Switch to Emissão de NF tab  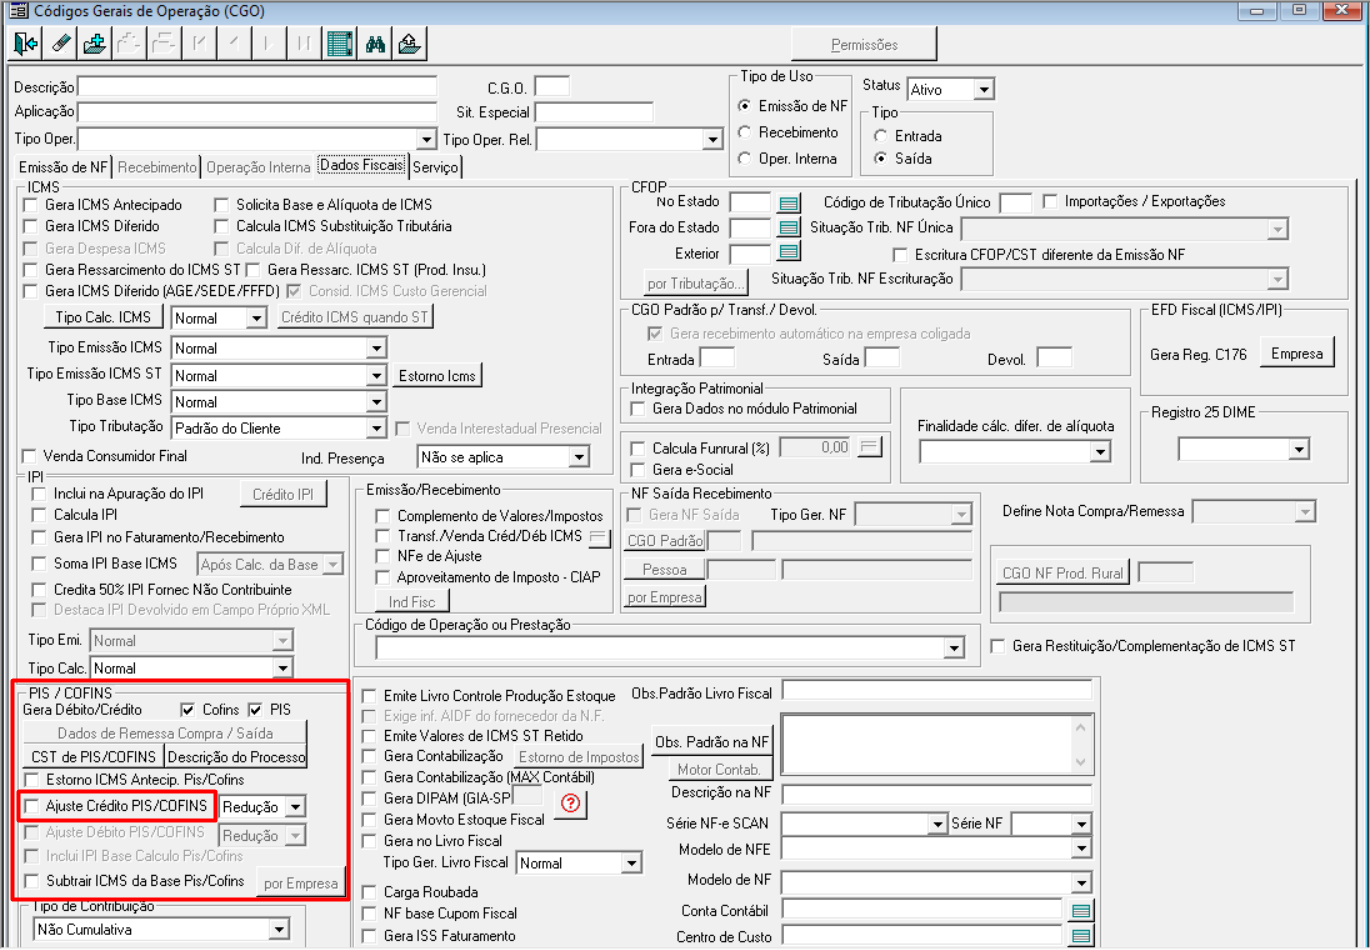coord(63,168)
